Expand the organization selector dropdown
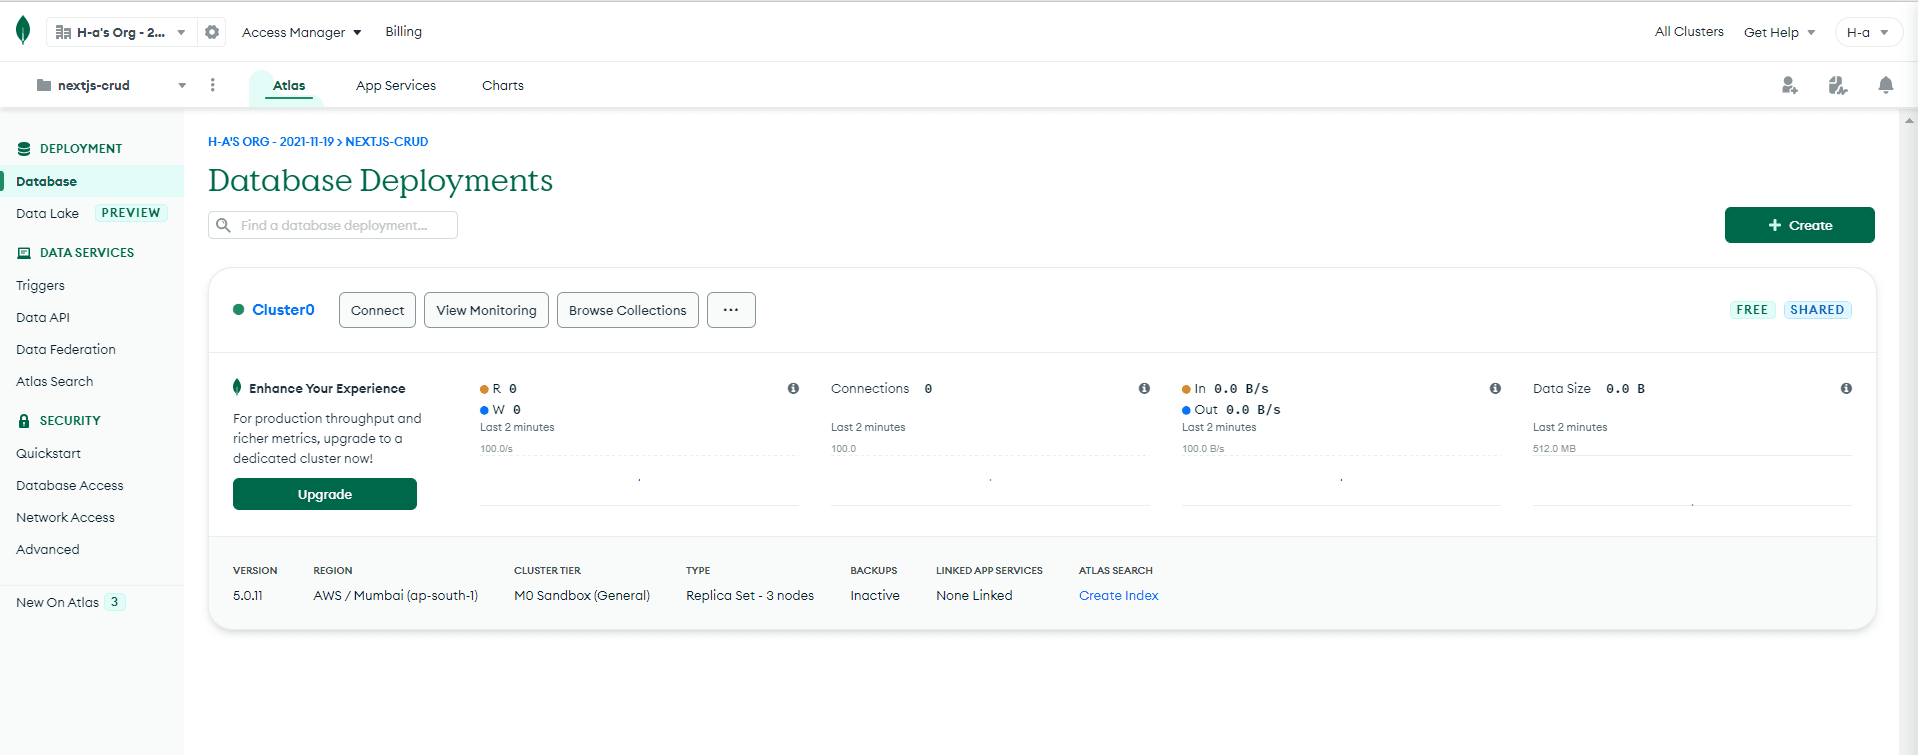Screen dimensions: 1918x755 click(121, 32)
